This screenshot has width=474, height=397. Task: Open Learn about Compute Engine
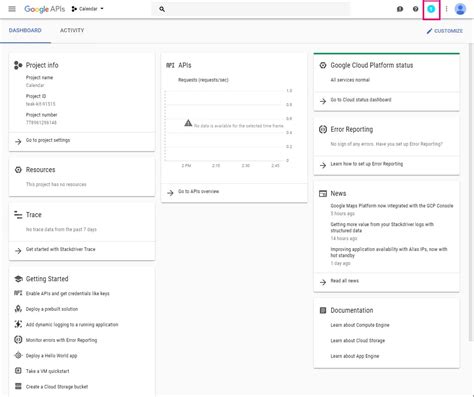coord(360,325)
